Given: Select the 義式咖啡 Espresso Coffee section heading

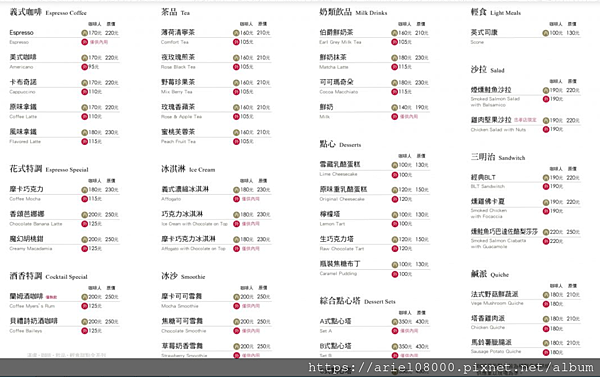Looking at the screenshot, I should 48,12.
